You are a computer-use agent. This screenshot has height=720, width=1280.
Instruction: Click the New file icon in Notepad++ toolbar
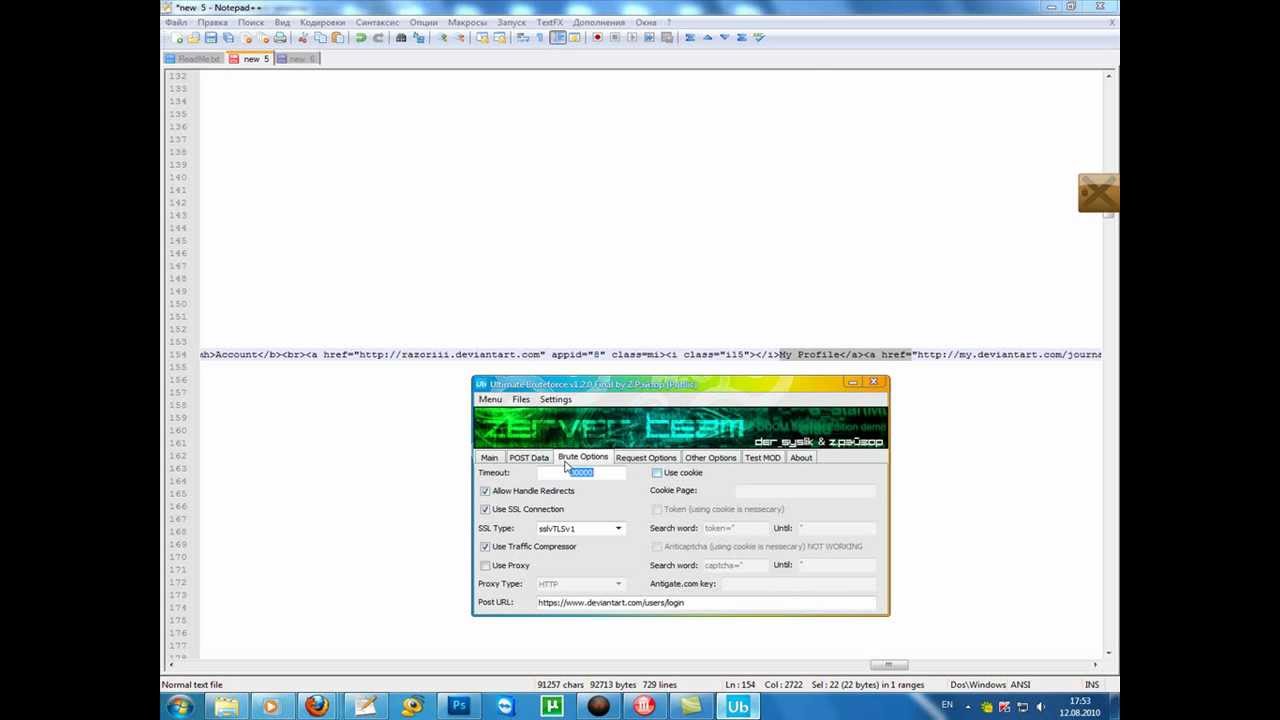(177, 38)
